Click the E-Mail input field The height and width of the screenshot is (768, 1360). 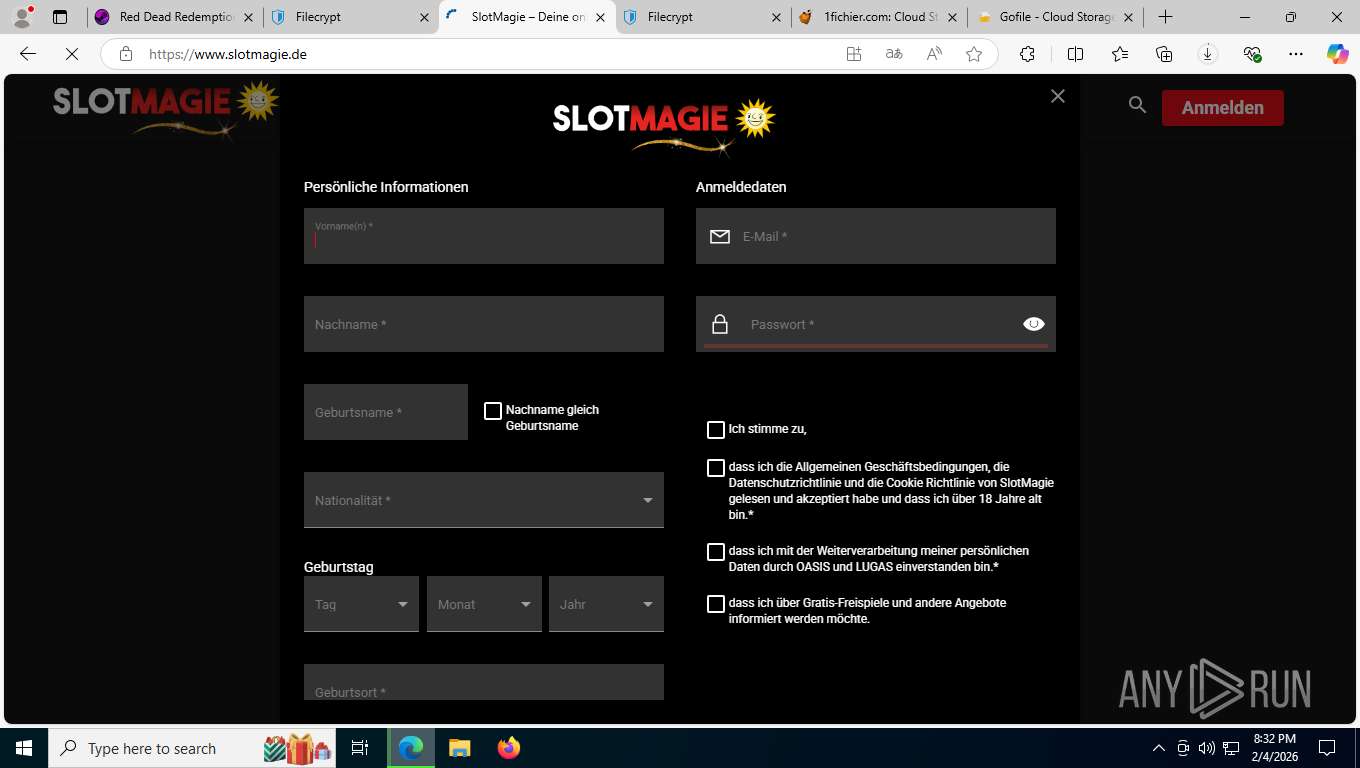(x=876, y=236)
